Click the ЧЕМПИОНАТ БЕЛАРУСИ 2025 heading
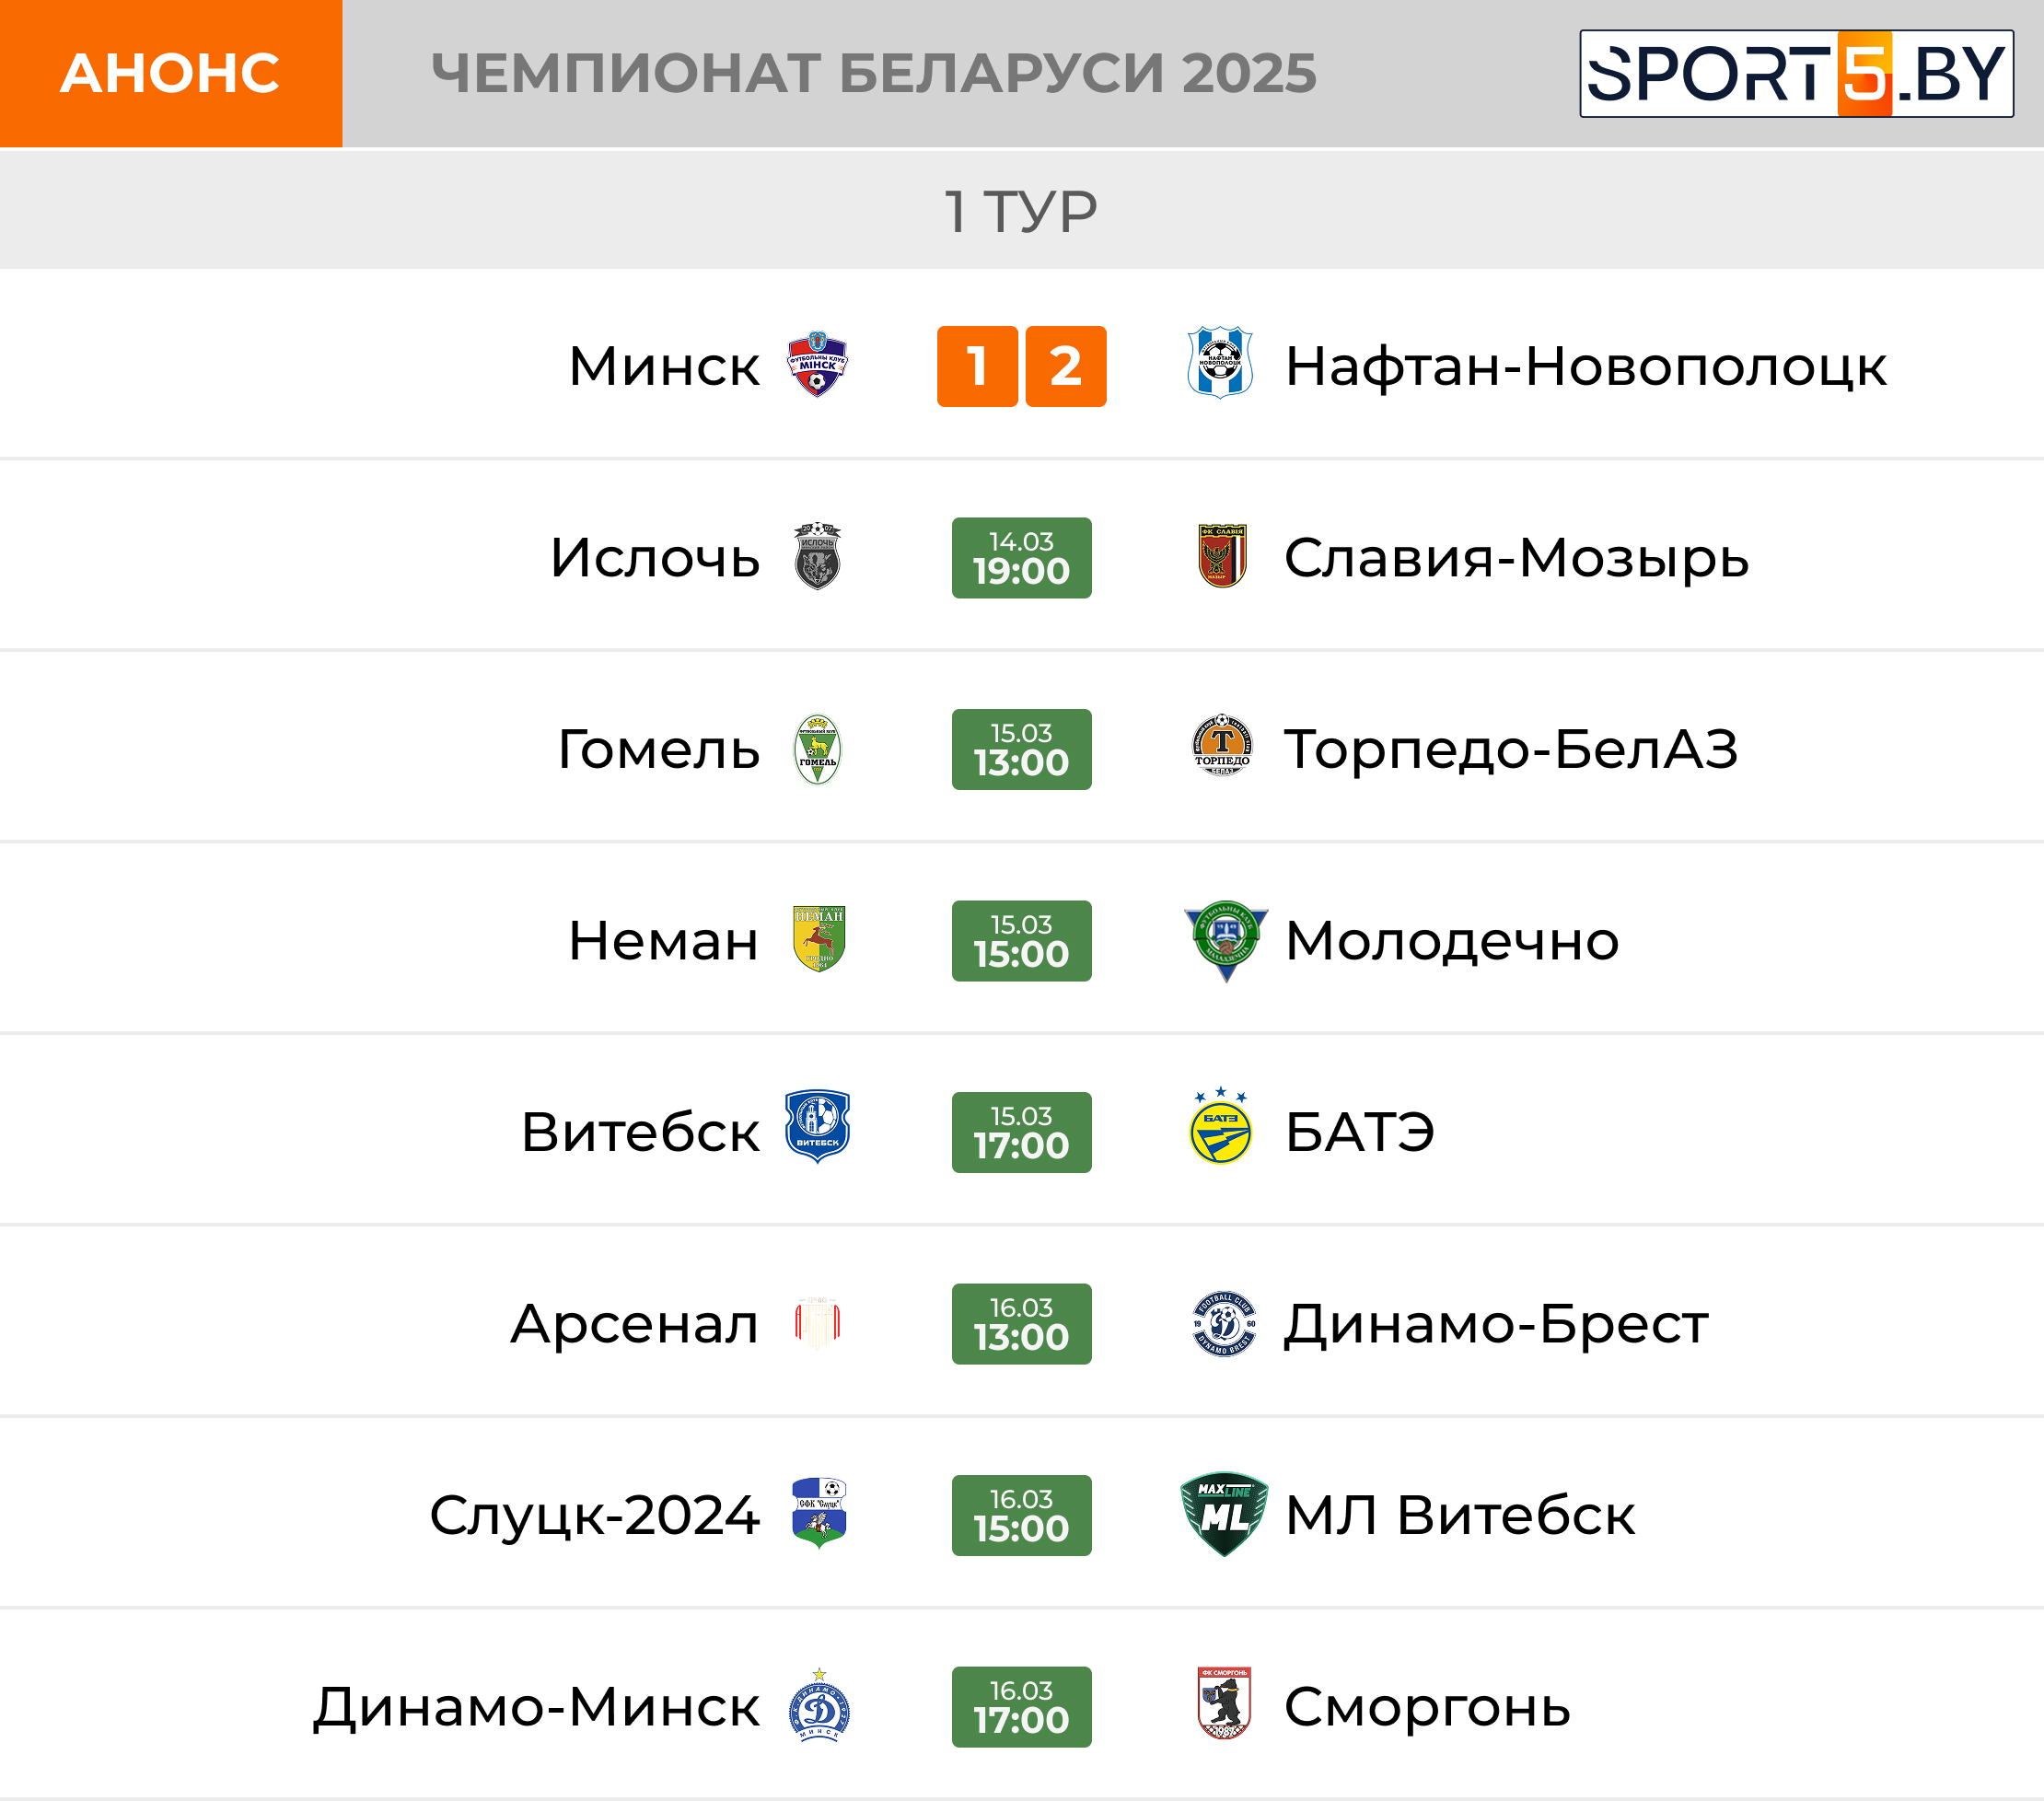 pos(874,73)
